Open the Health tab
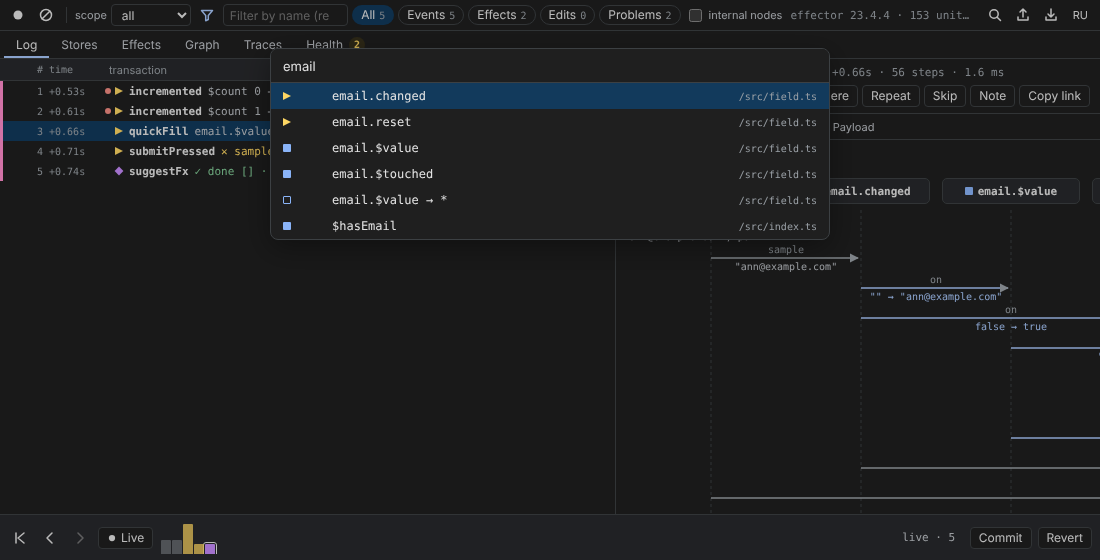1100x560 pixels. coord(334,45)
